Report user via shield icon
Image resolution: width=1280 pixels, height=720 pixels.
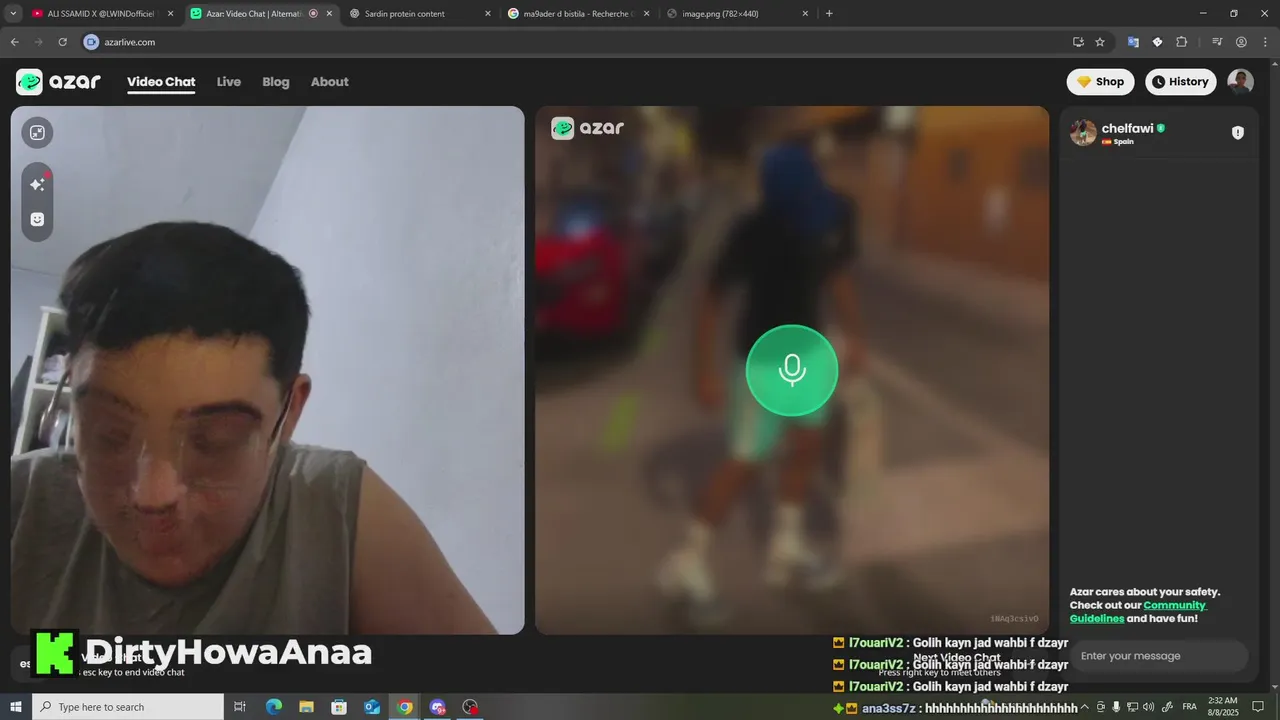tap(1238, 133)
